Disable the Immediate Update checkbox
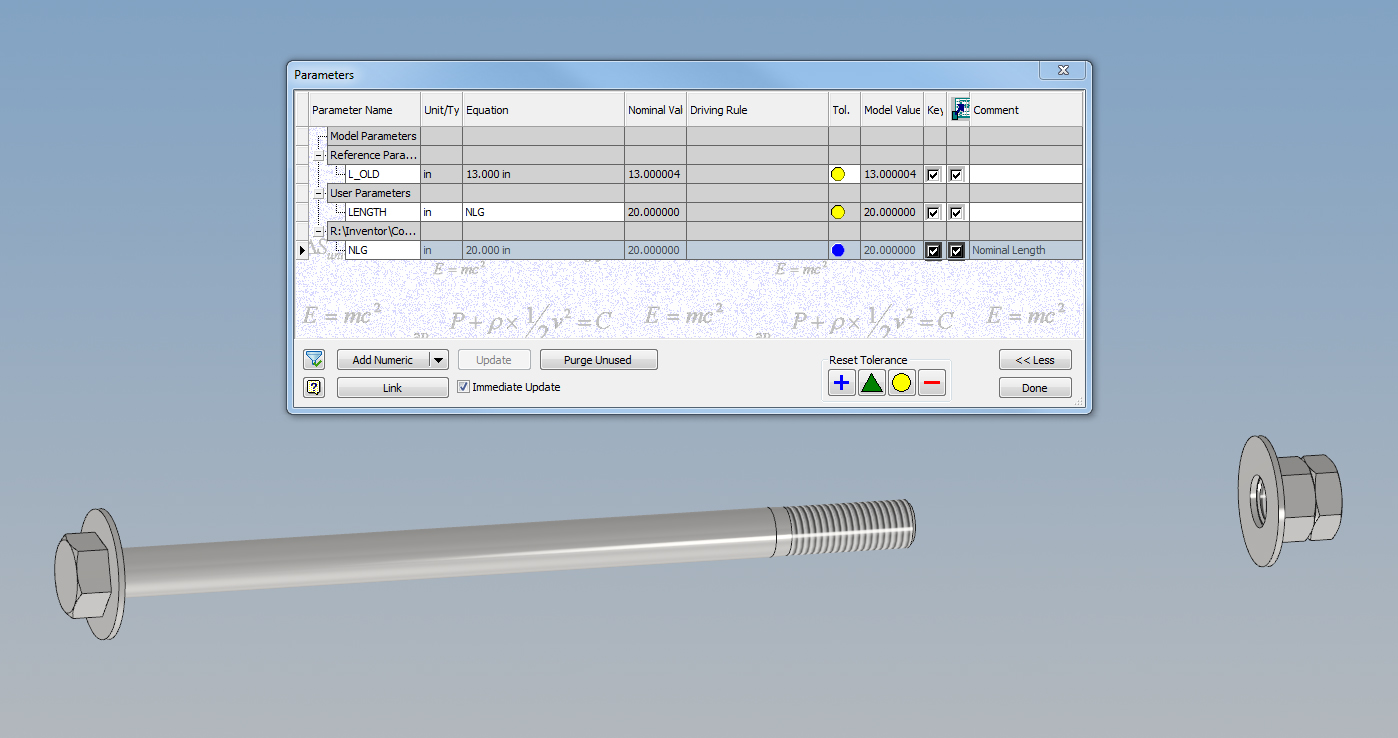1398x738 pixels. [463, 387]
